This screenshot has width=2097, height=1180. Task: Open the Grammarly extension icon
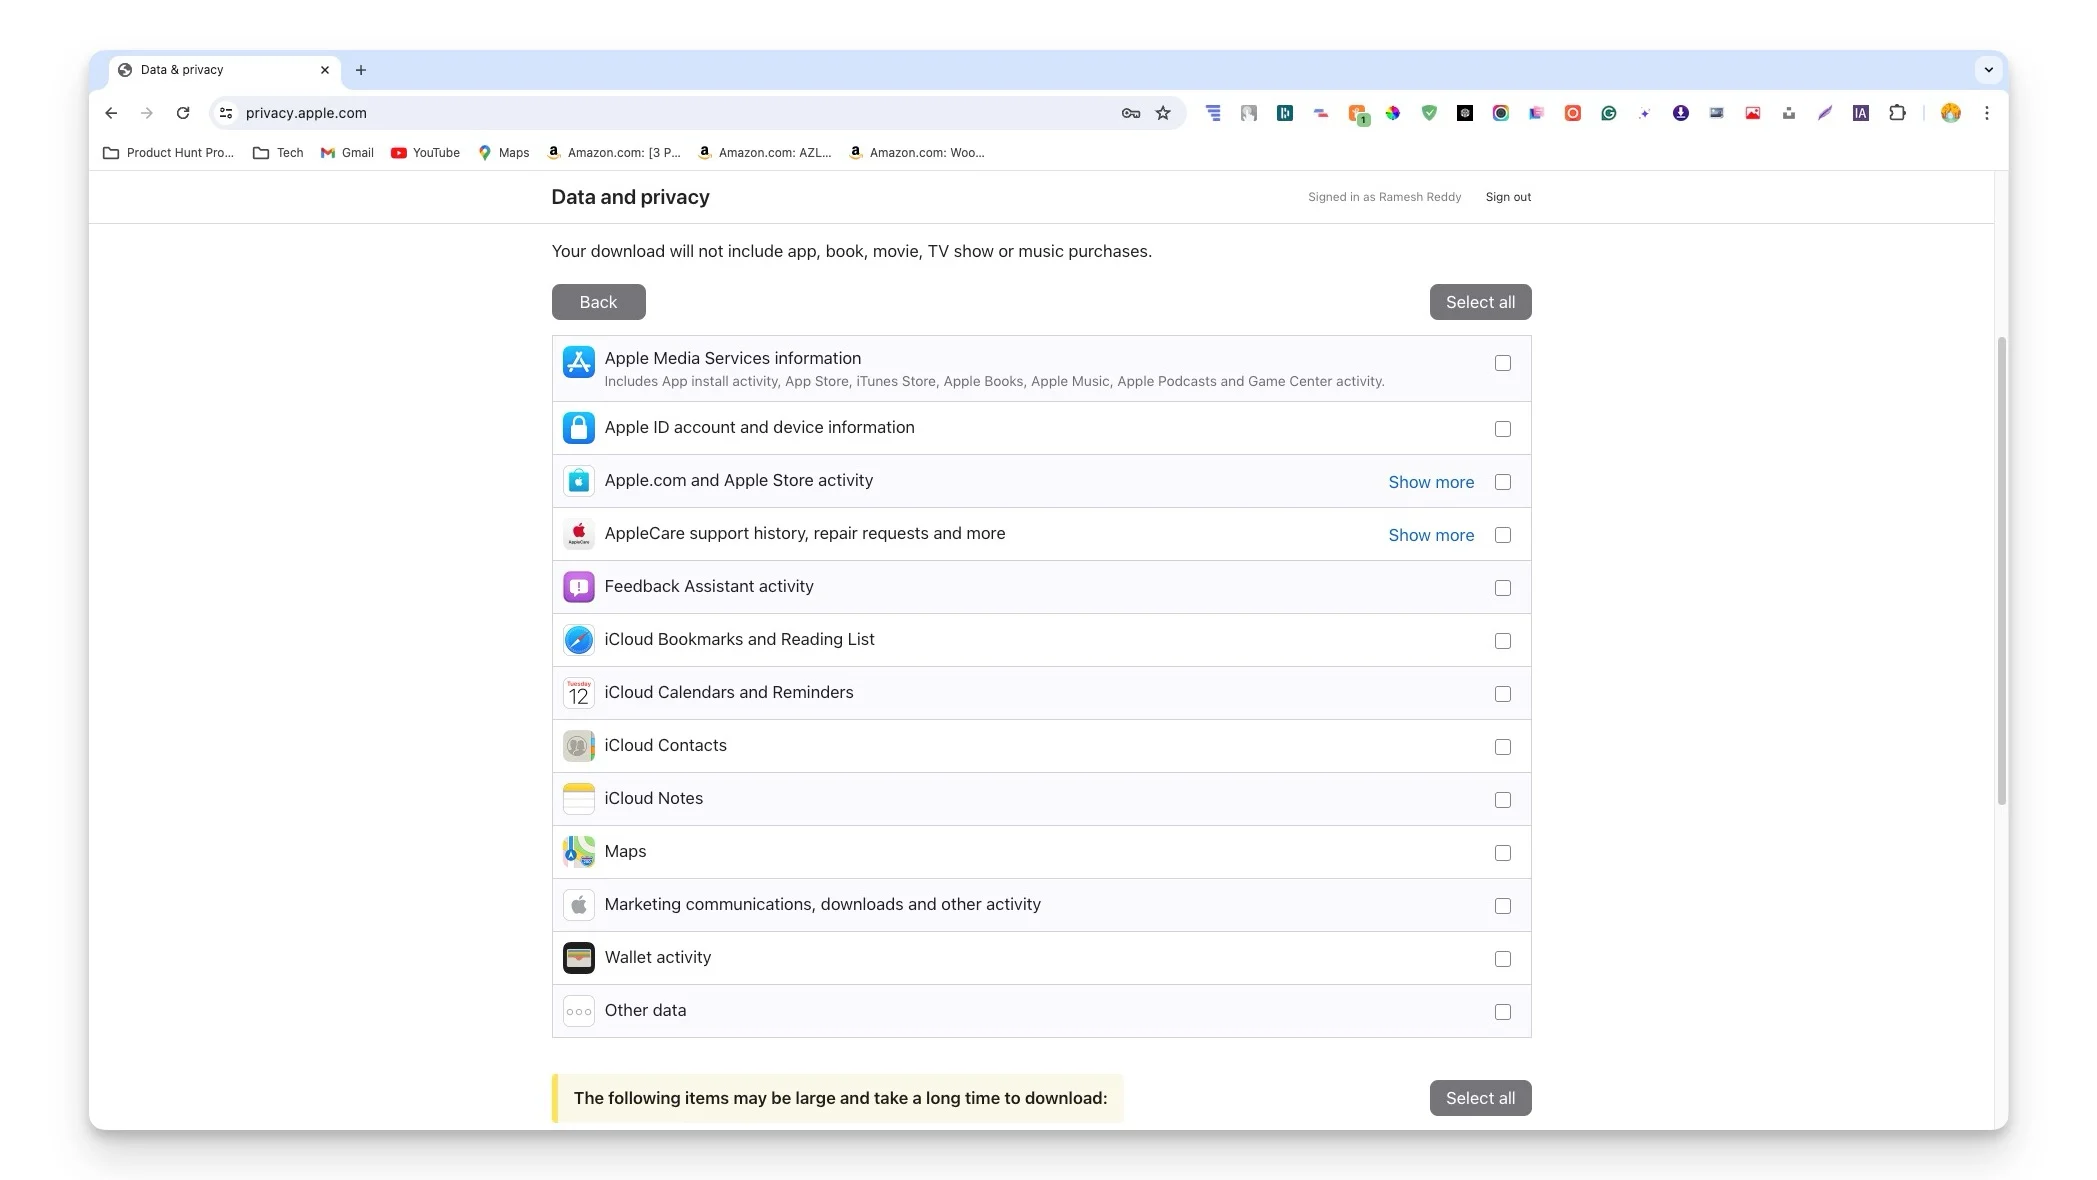pos(1609,113)
